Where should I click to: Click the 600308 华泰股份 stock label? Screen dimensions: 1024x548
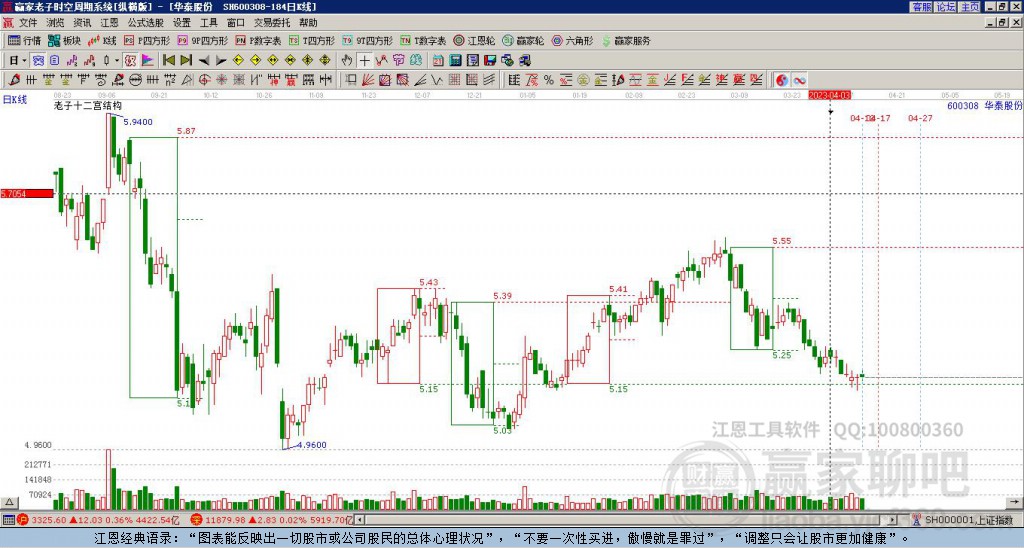(x=984, y=105)
